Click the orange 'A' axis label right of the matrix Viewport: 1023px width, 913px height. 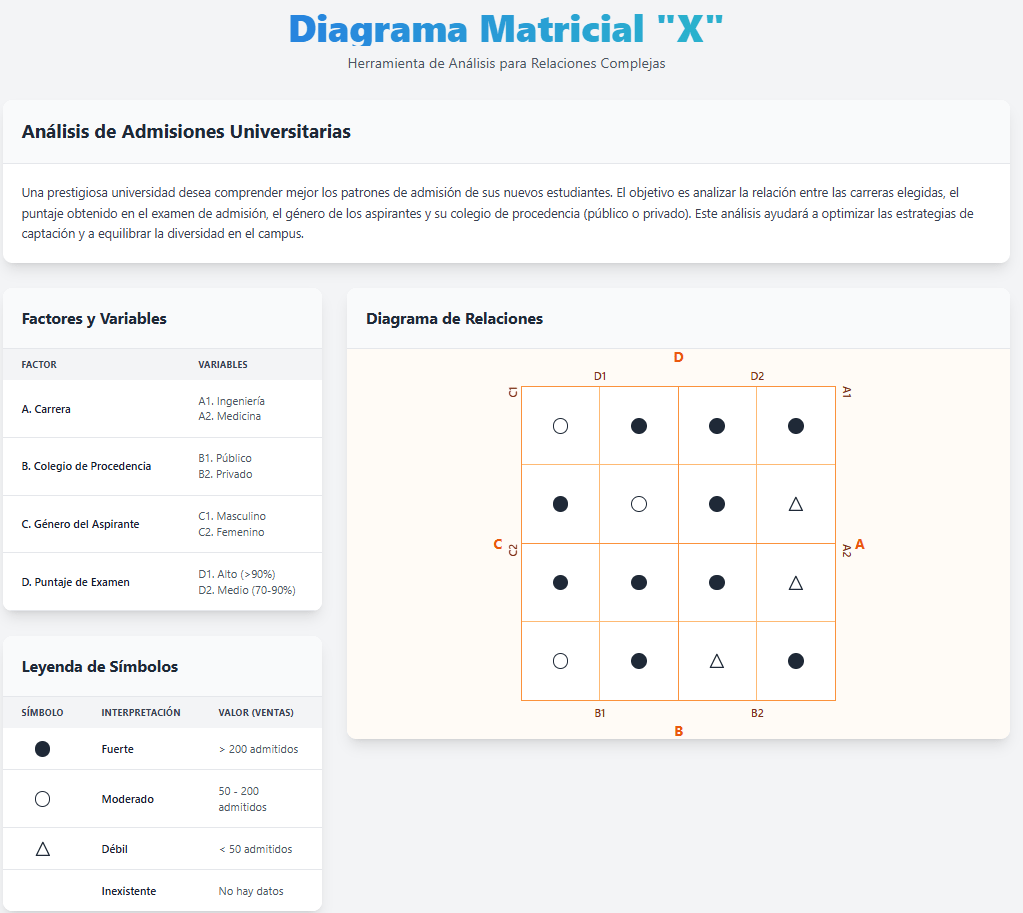tap(860, 544)
